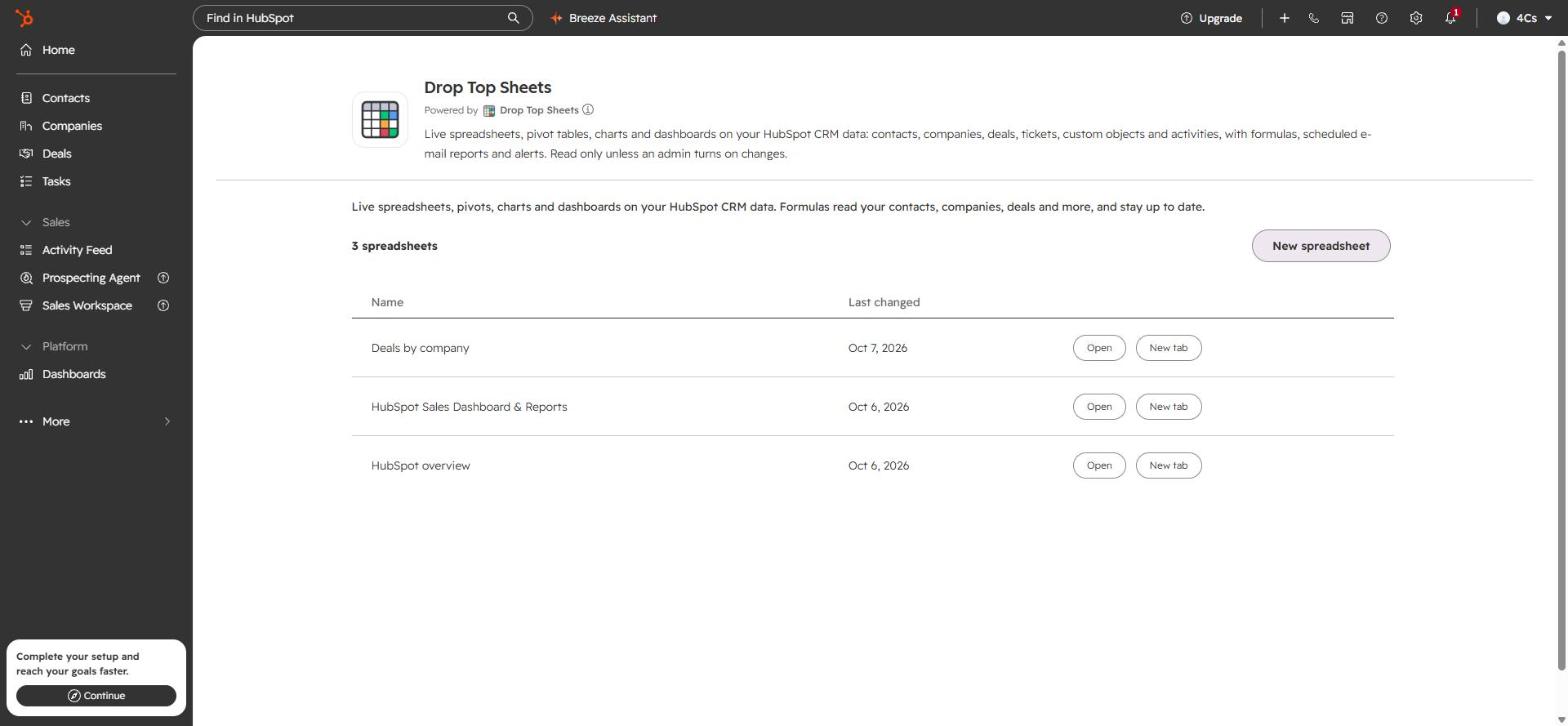This screenshot has height=726, width=1568.
Task: Click the page vertical scrollbar
Action: 1561,360
